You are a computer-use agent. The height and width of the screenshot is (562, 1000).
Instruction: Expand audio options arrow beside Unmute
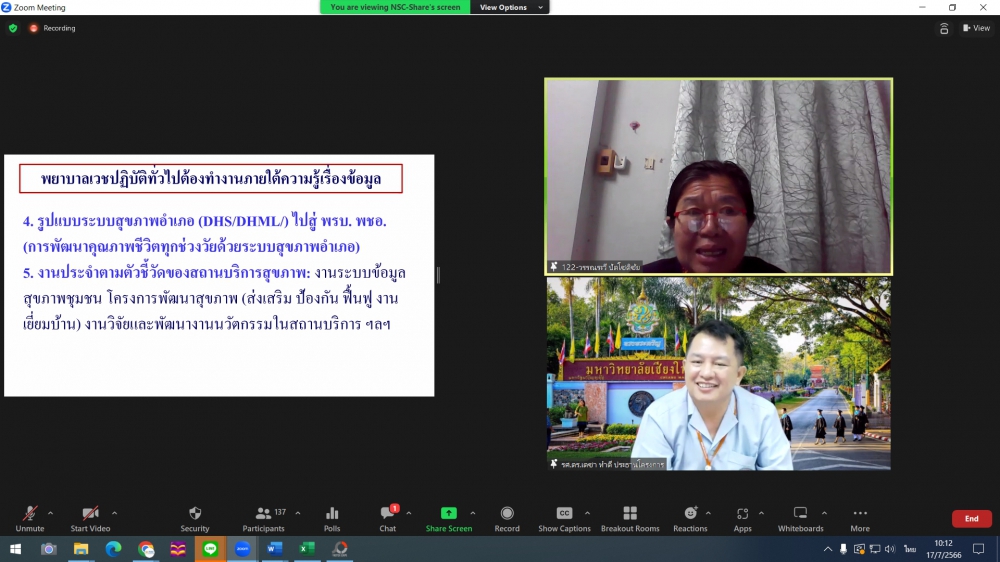click(x=54, y=513)
